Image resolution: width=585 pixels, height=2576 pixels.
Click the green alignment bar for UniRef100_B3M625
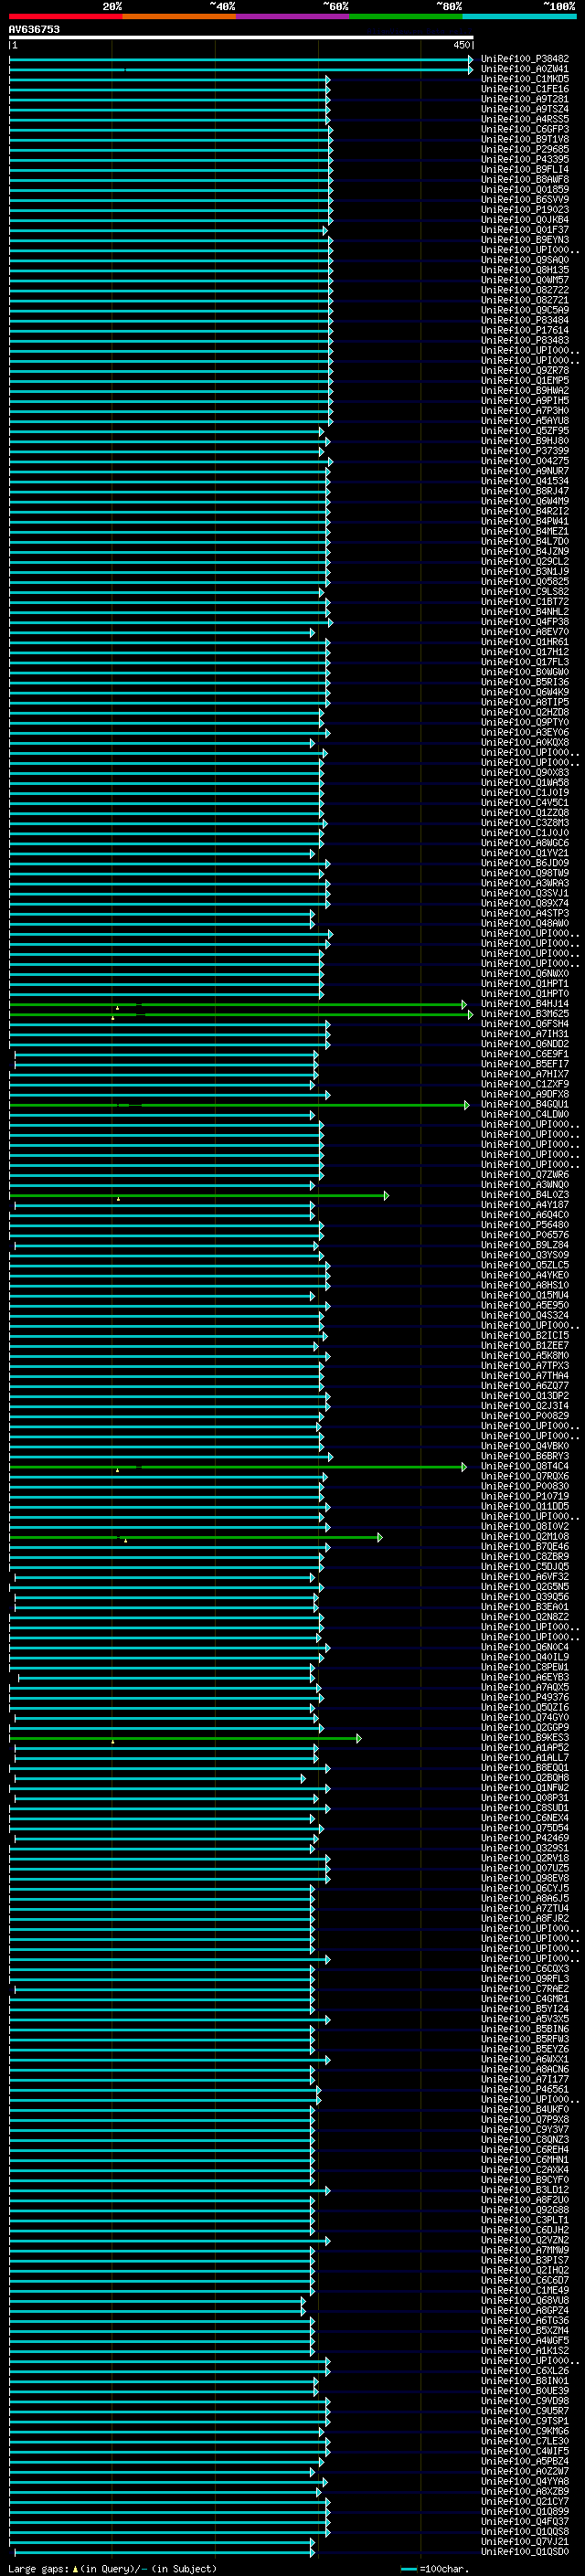(241, 1014)
